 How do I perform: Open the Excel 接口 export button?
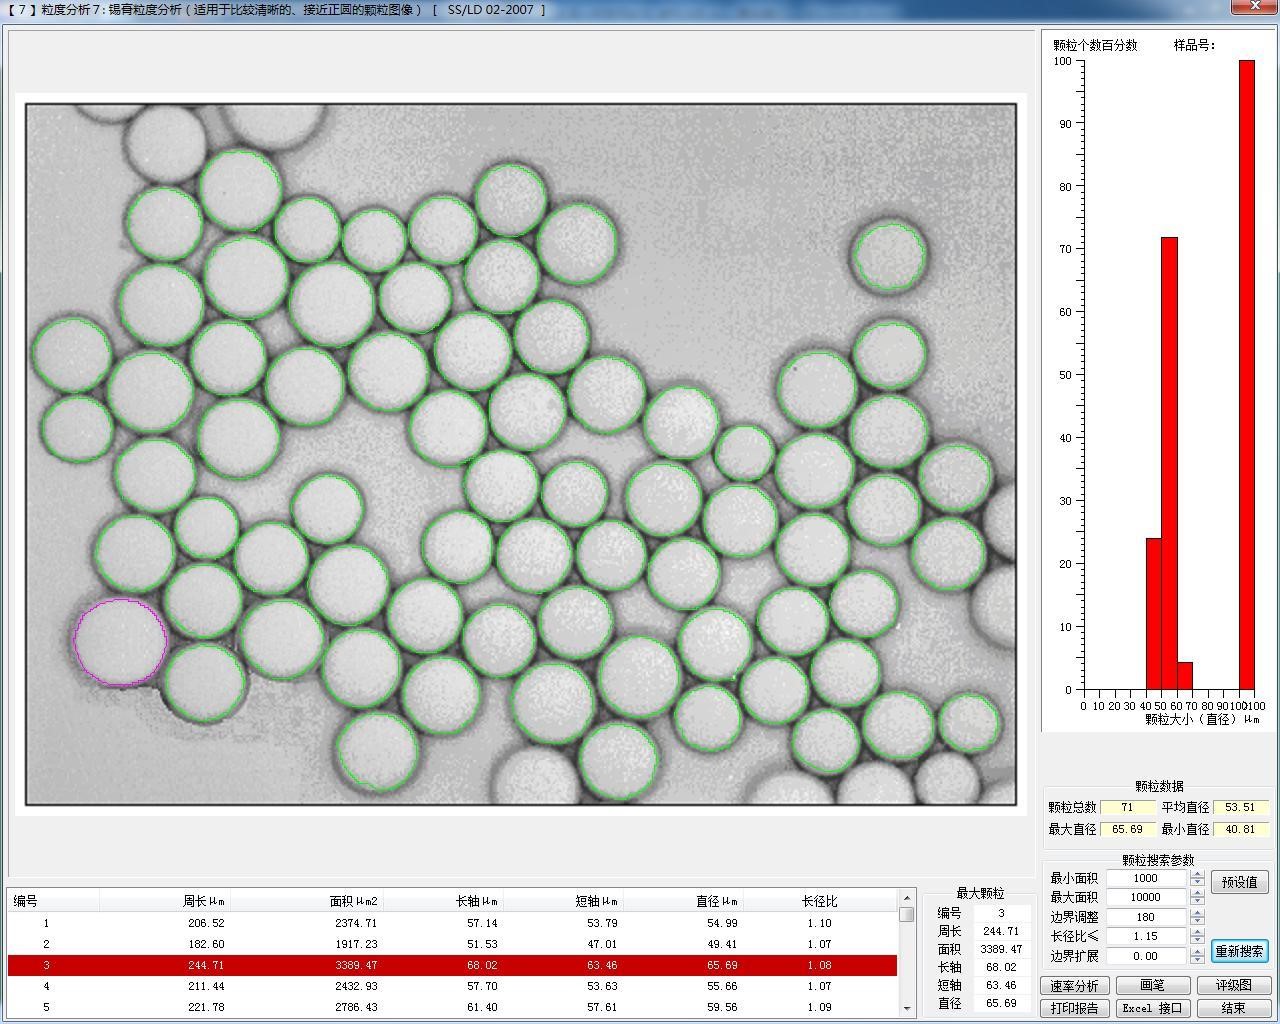(x=1152, y=1008)
